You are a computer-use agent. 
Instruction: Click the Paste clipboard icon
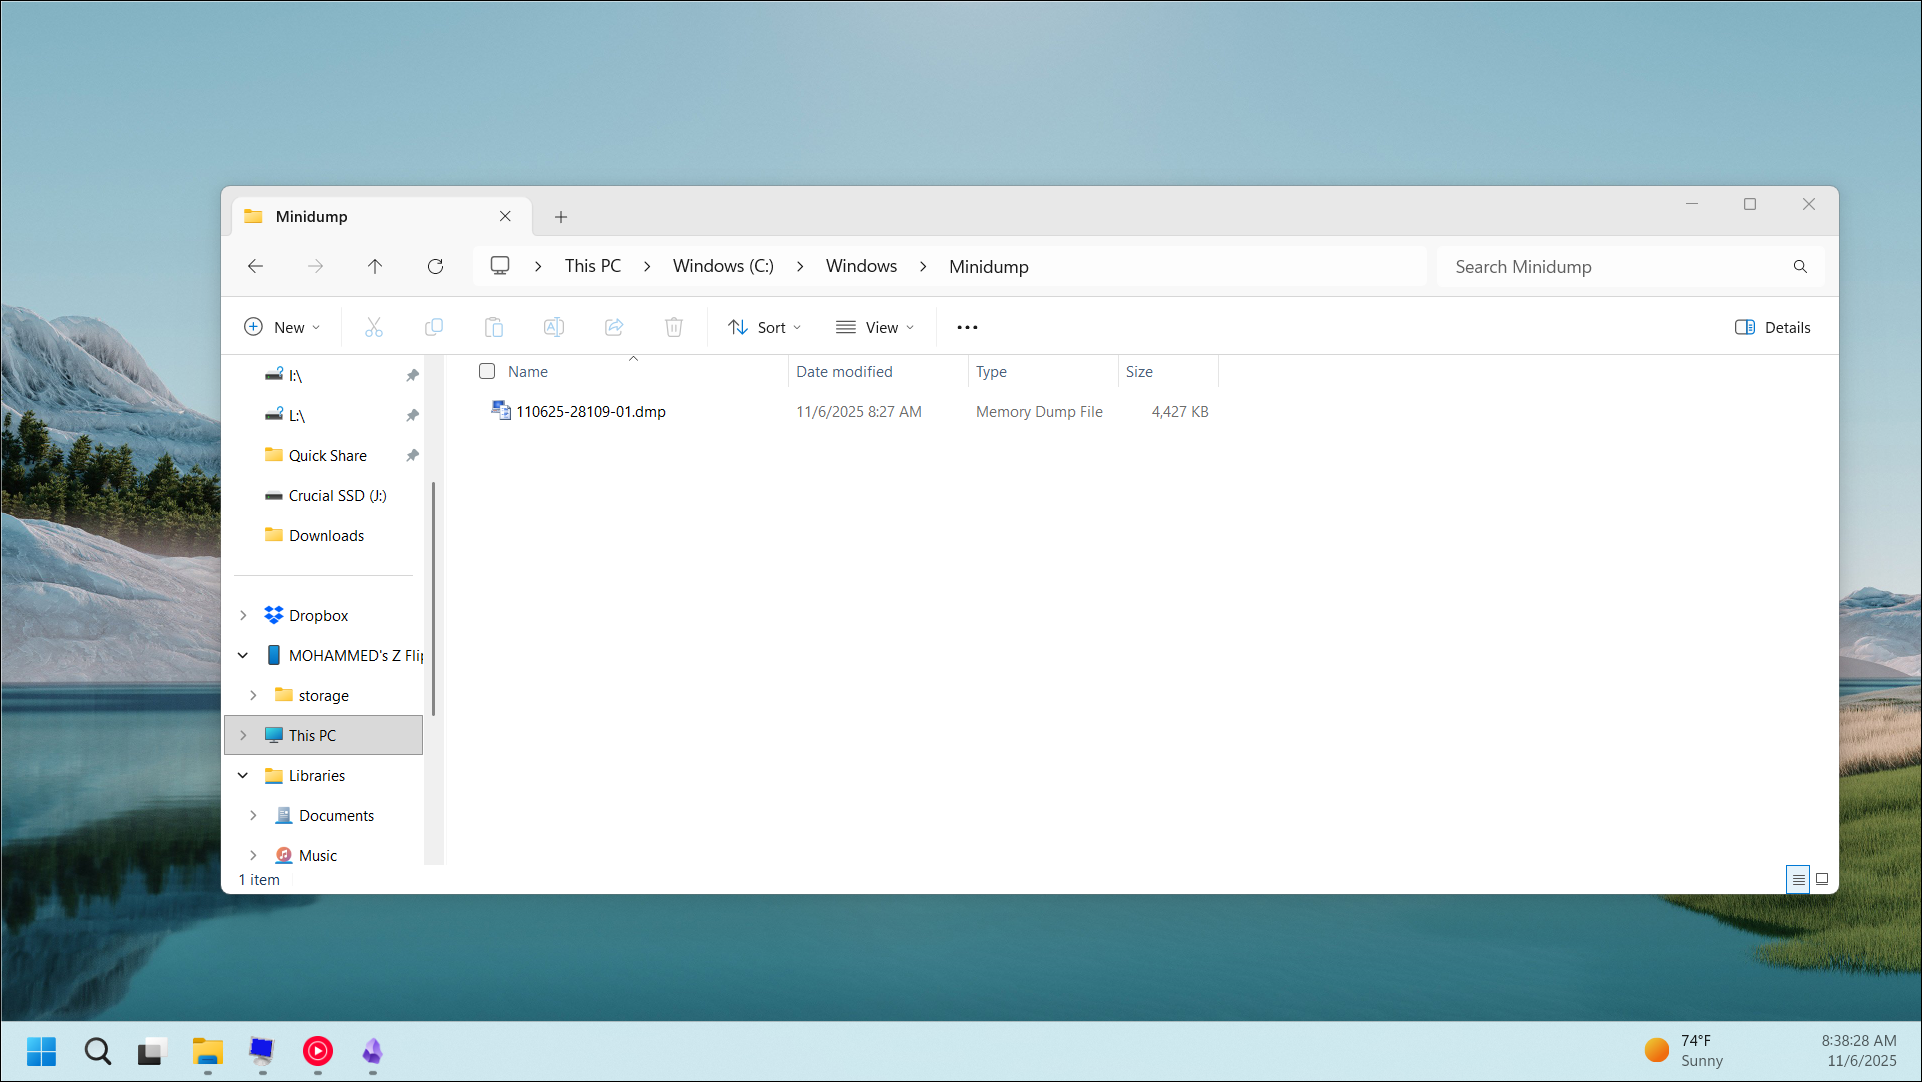point(494,327)
